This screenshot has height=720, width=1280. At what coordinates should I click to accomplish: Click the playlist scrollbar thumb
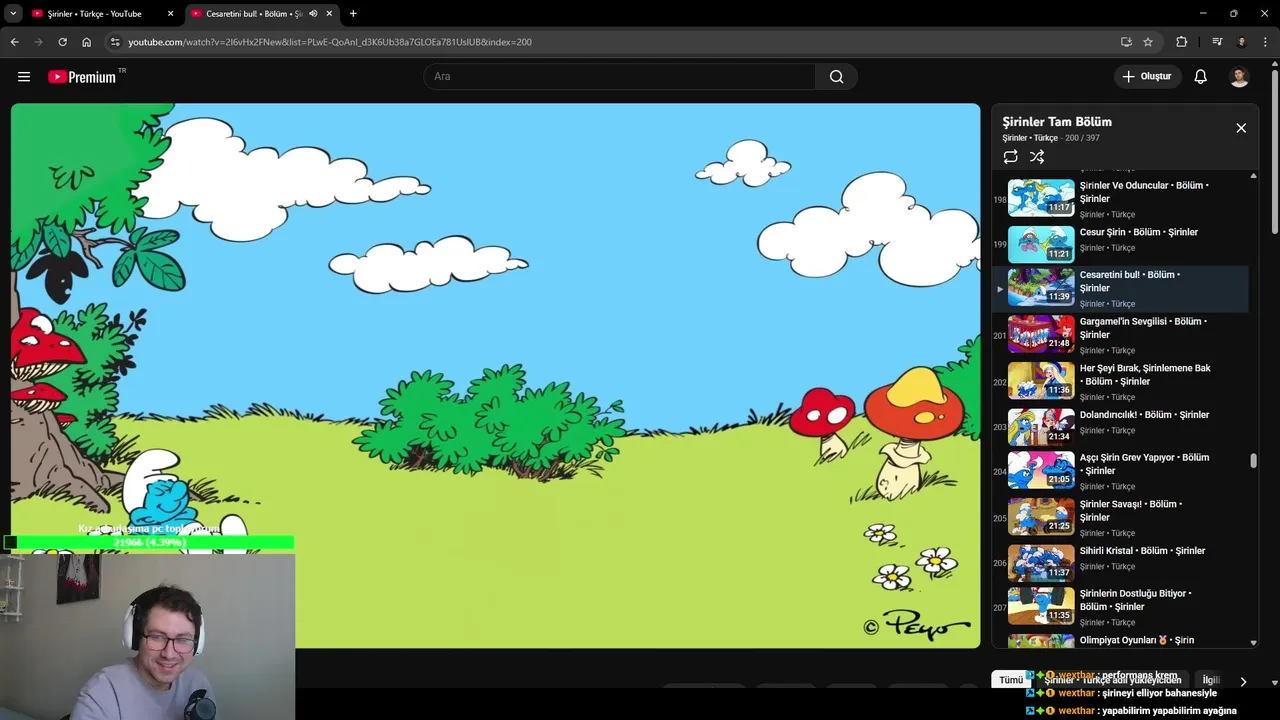pyautogui.click(x=1253, y=460)
